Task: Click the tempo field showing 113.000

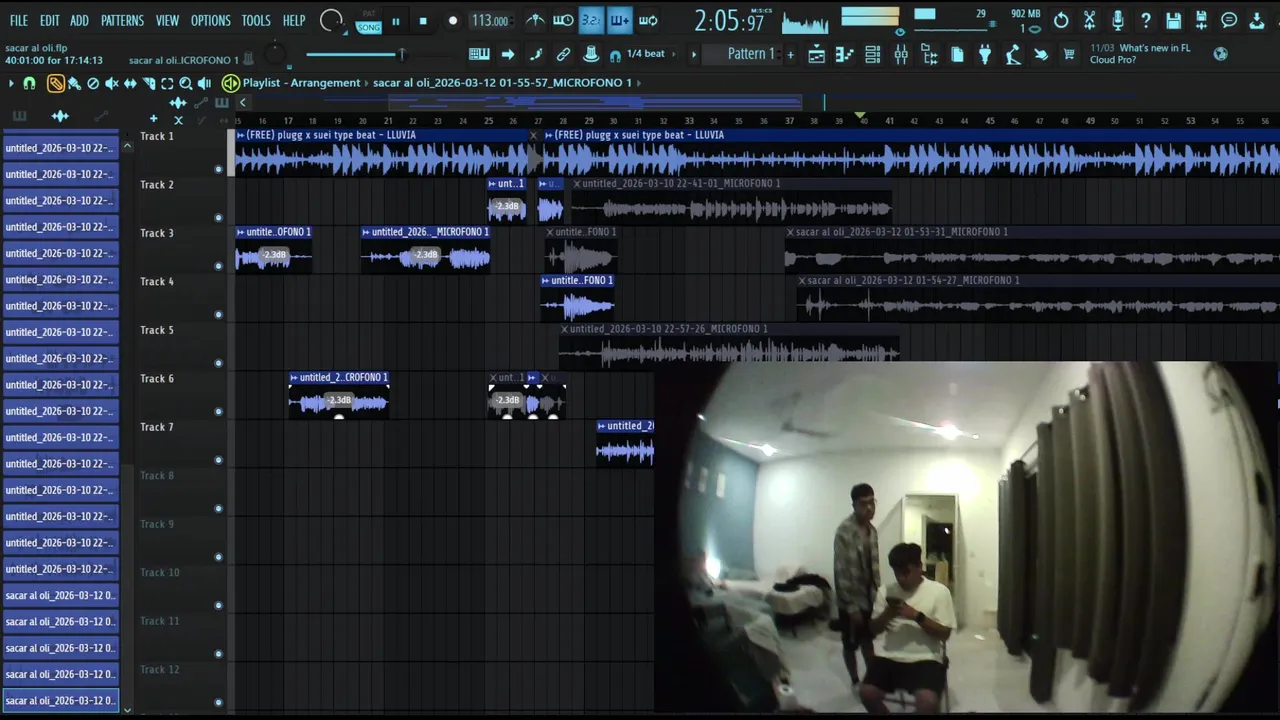Action: (491, 21)
